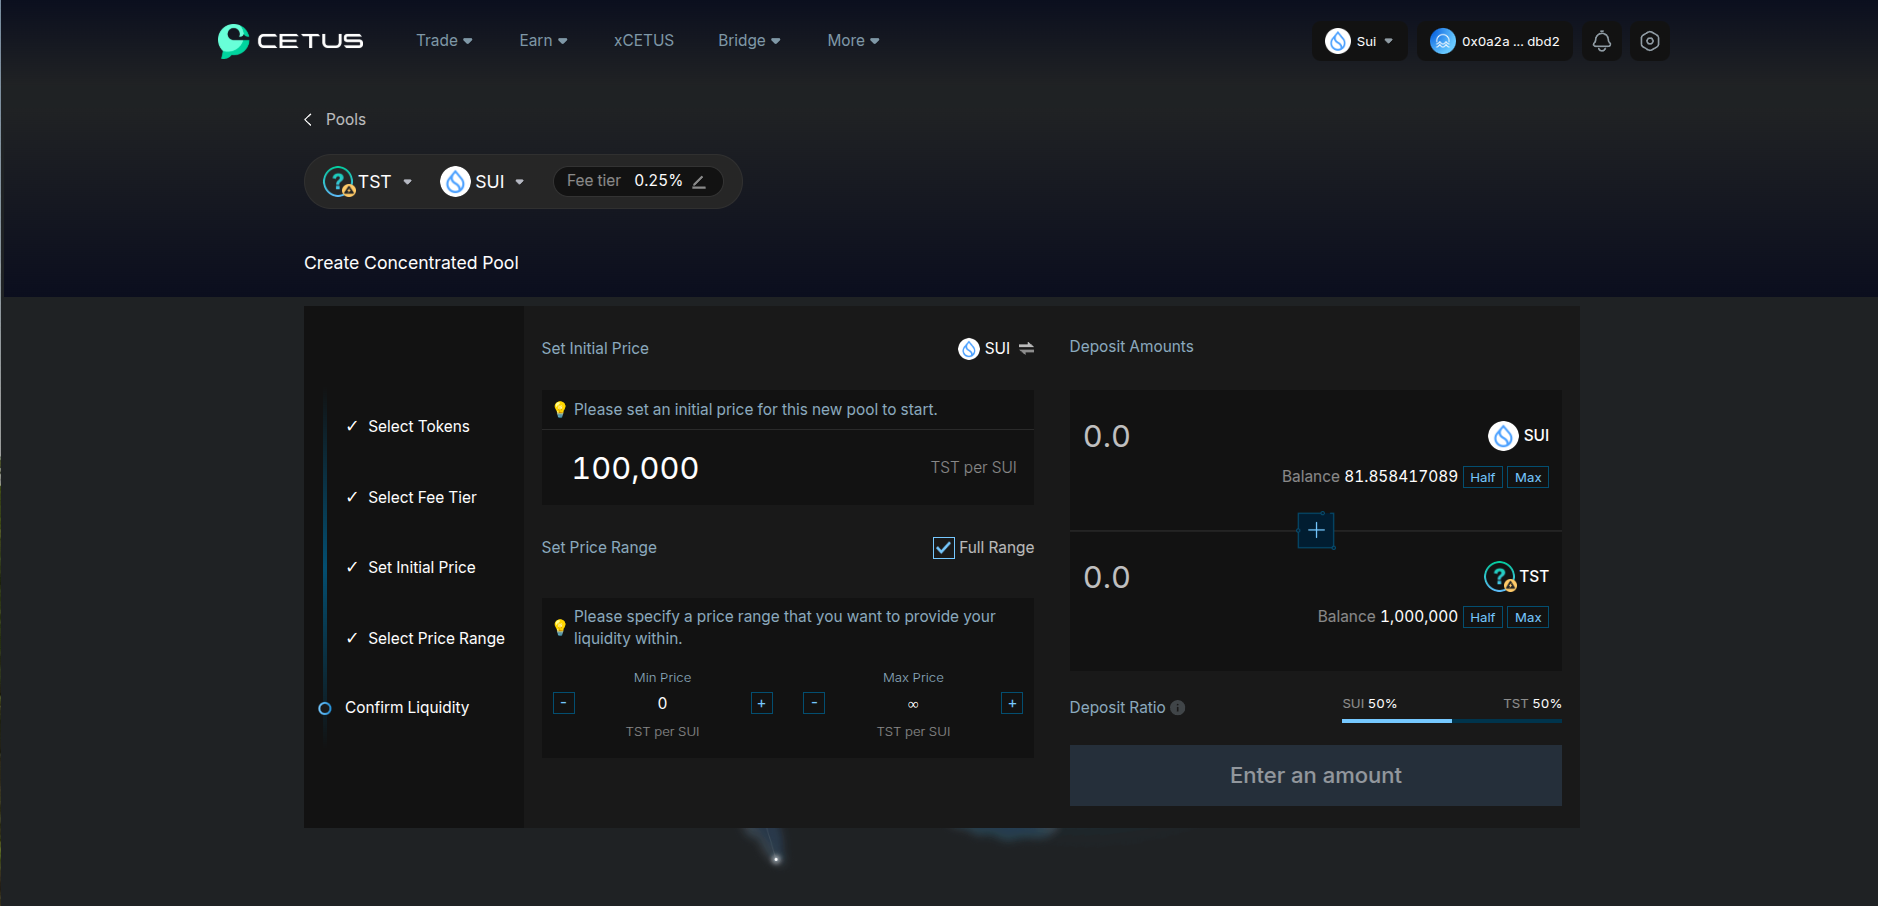The width and height of the screenshot is (1878, 906).
Task: Go back using the Pools arrow
Action: [308, 120]
